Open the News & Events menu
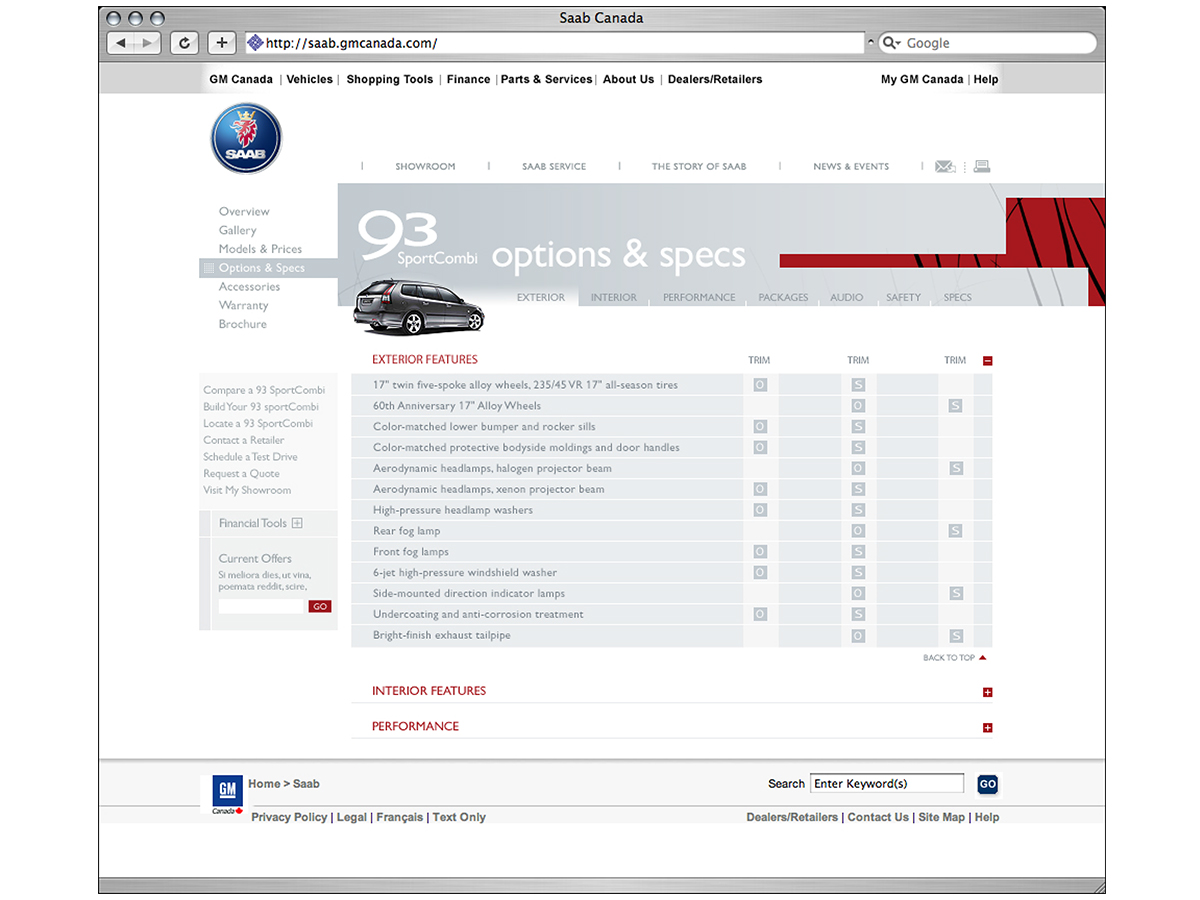 tap(851, 167)
